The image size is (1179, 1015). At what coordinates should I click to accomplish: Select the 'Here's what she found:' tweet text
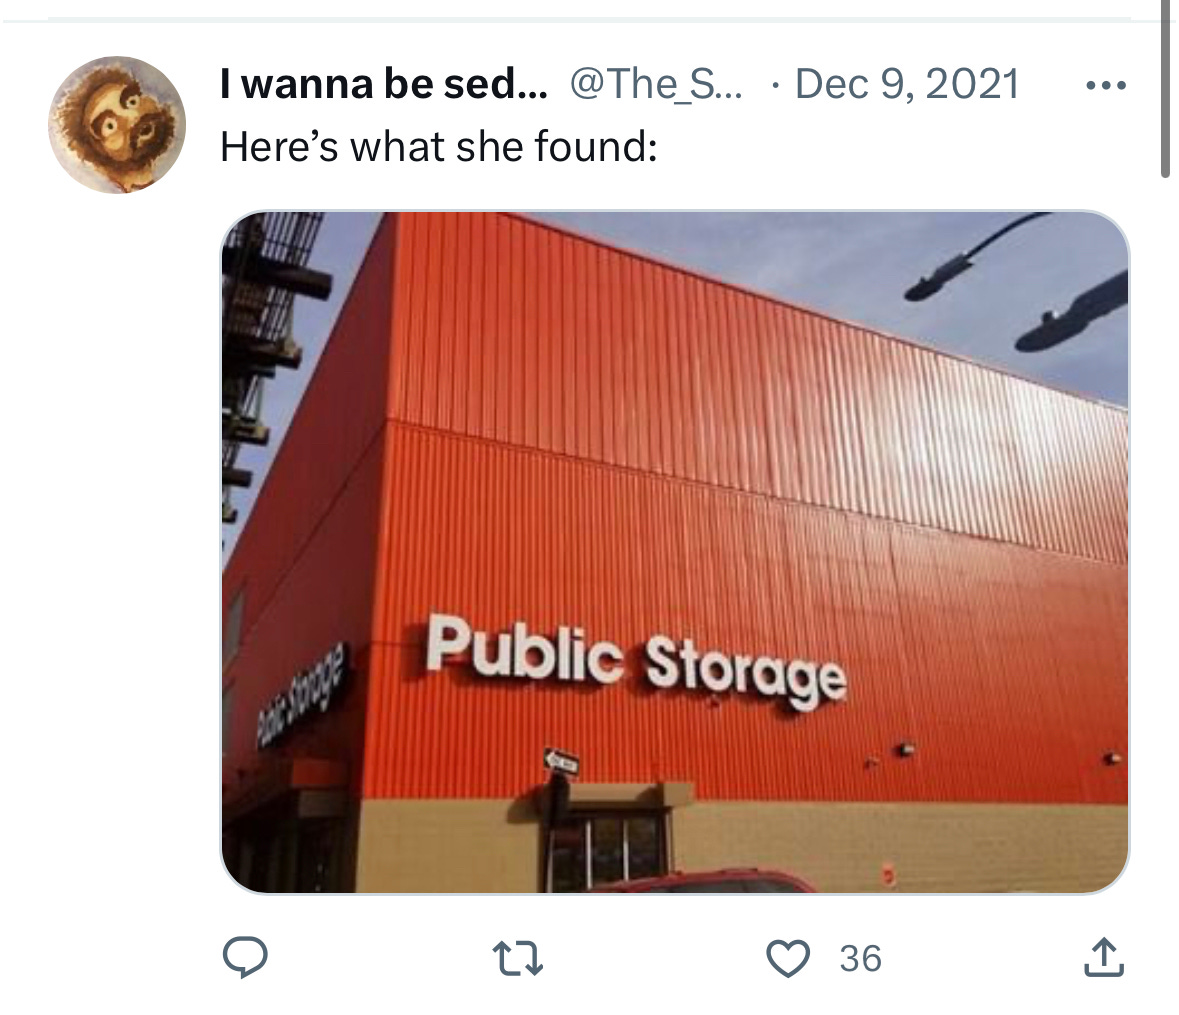[x=439, y=146]
